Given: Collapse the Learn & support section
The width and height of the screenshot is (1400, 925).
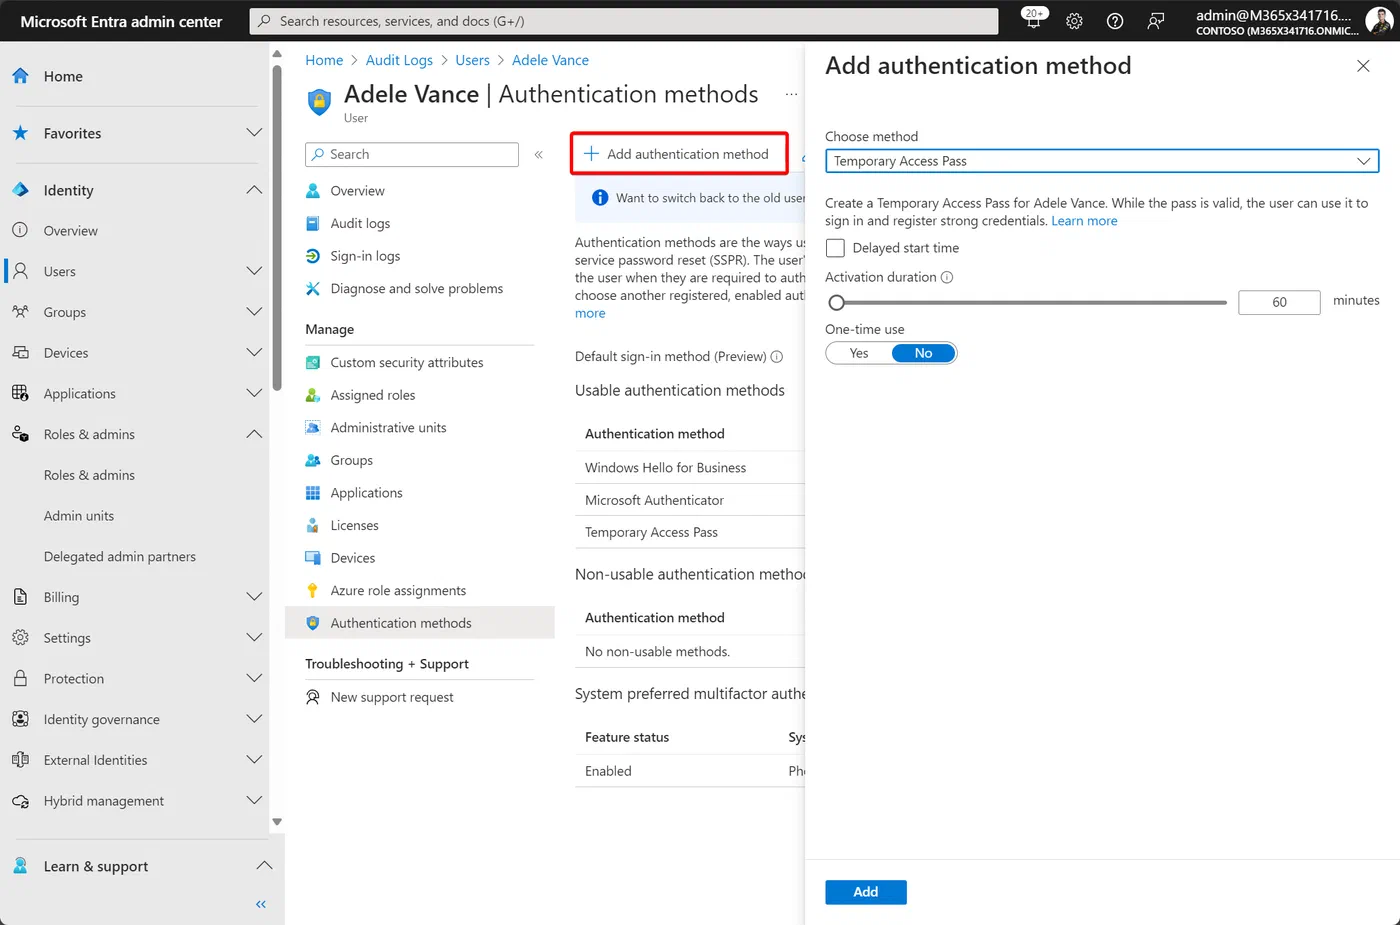Looking at the screenshot, I should (263, 866).
